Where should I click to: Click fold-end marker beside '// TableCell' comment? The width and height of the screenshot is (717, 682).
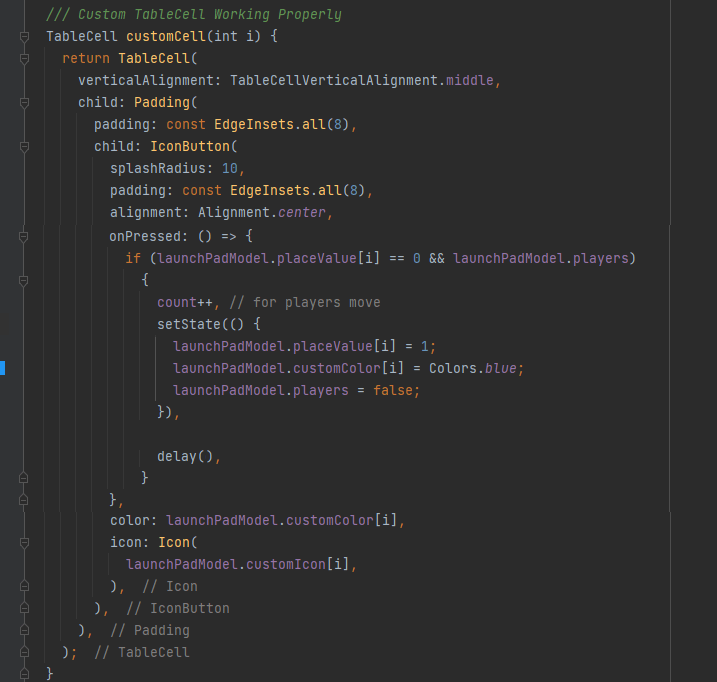[x=25, y=652]
